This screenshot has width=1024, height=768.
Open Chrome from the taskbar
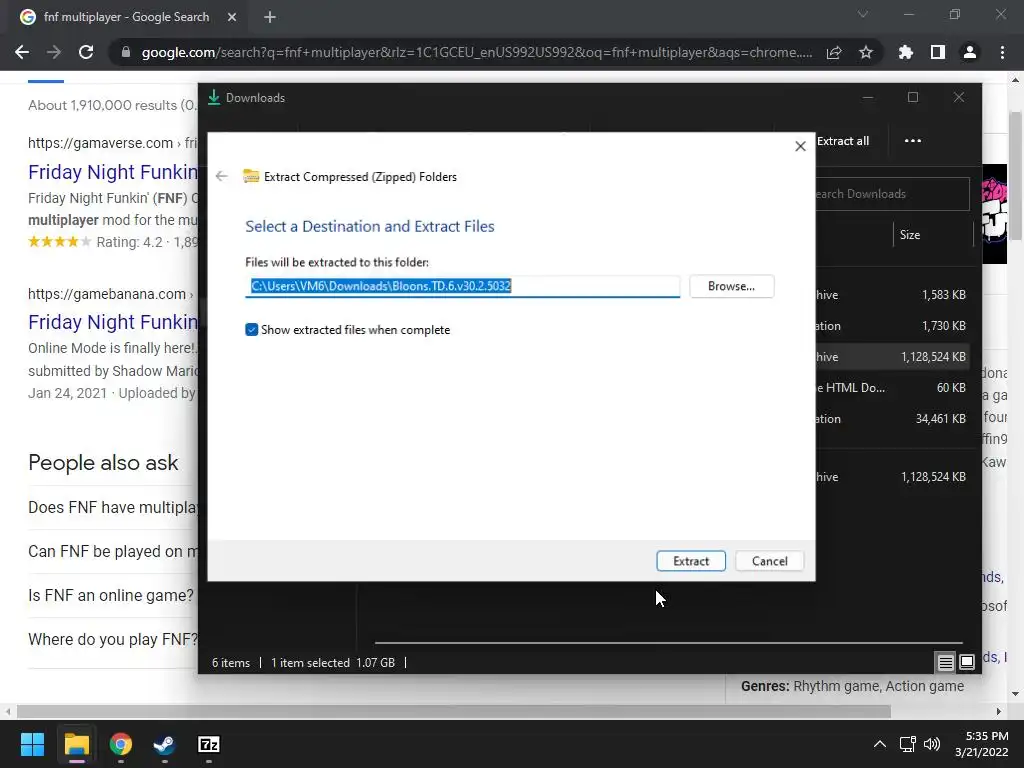coord(121,744)
